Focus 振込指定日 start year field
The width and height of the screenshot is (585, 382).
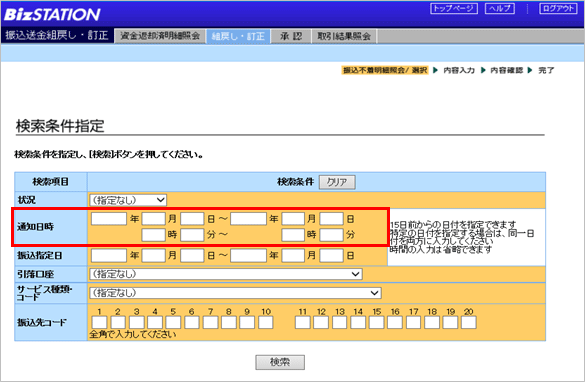point(109,256)
